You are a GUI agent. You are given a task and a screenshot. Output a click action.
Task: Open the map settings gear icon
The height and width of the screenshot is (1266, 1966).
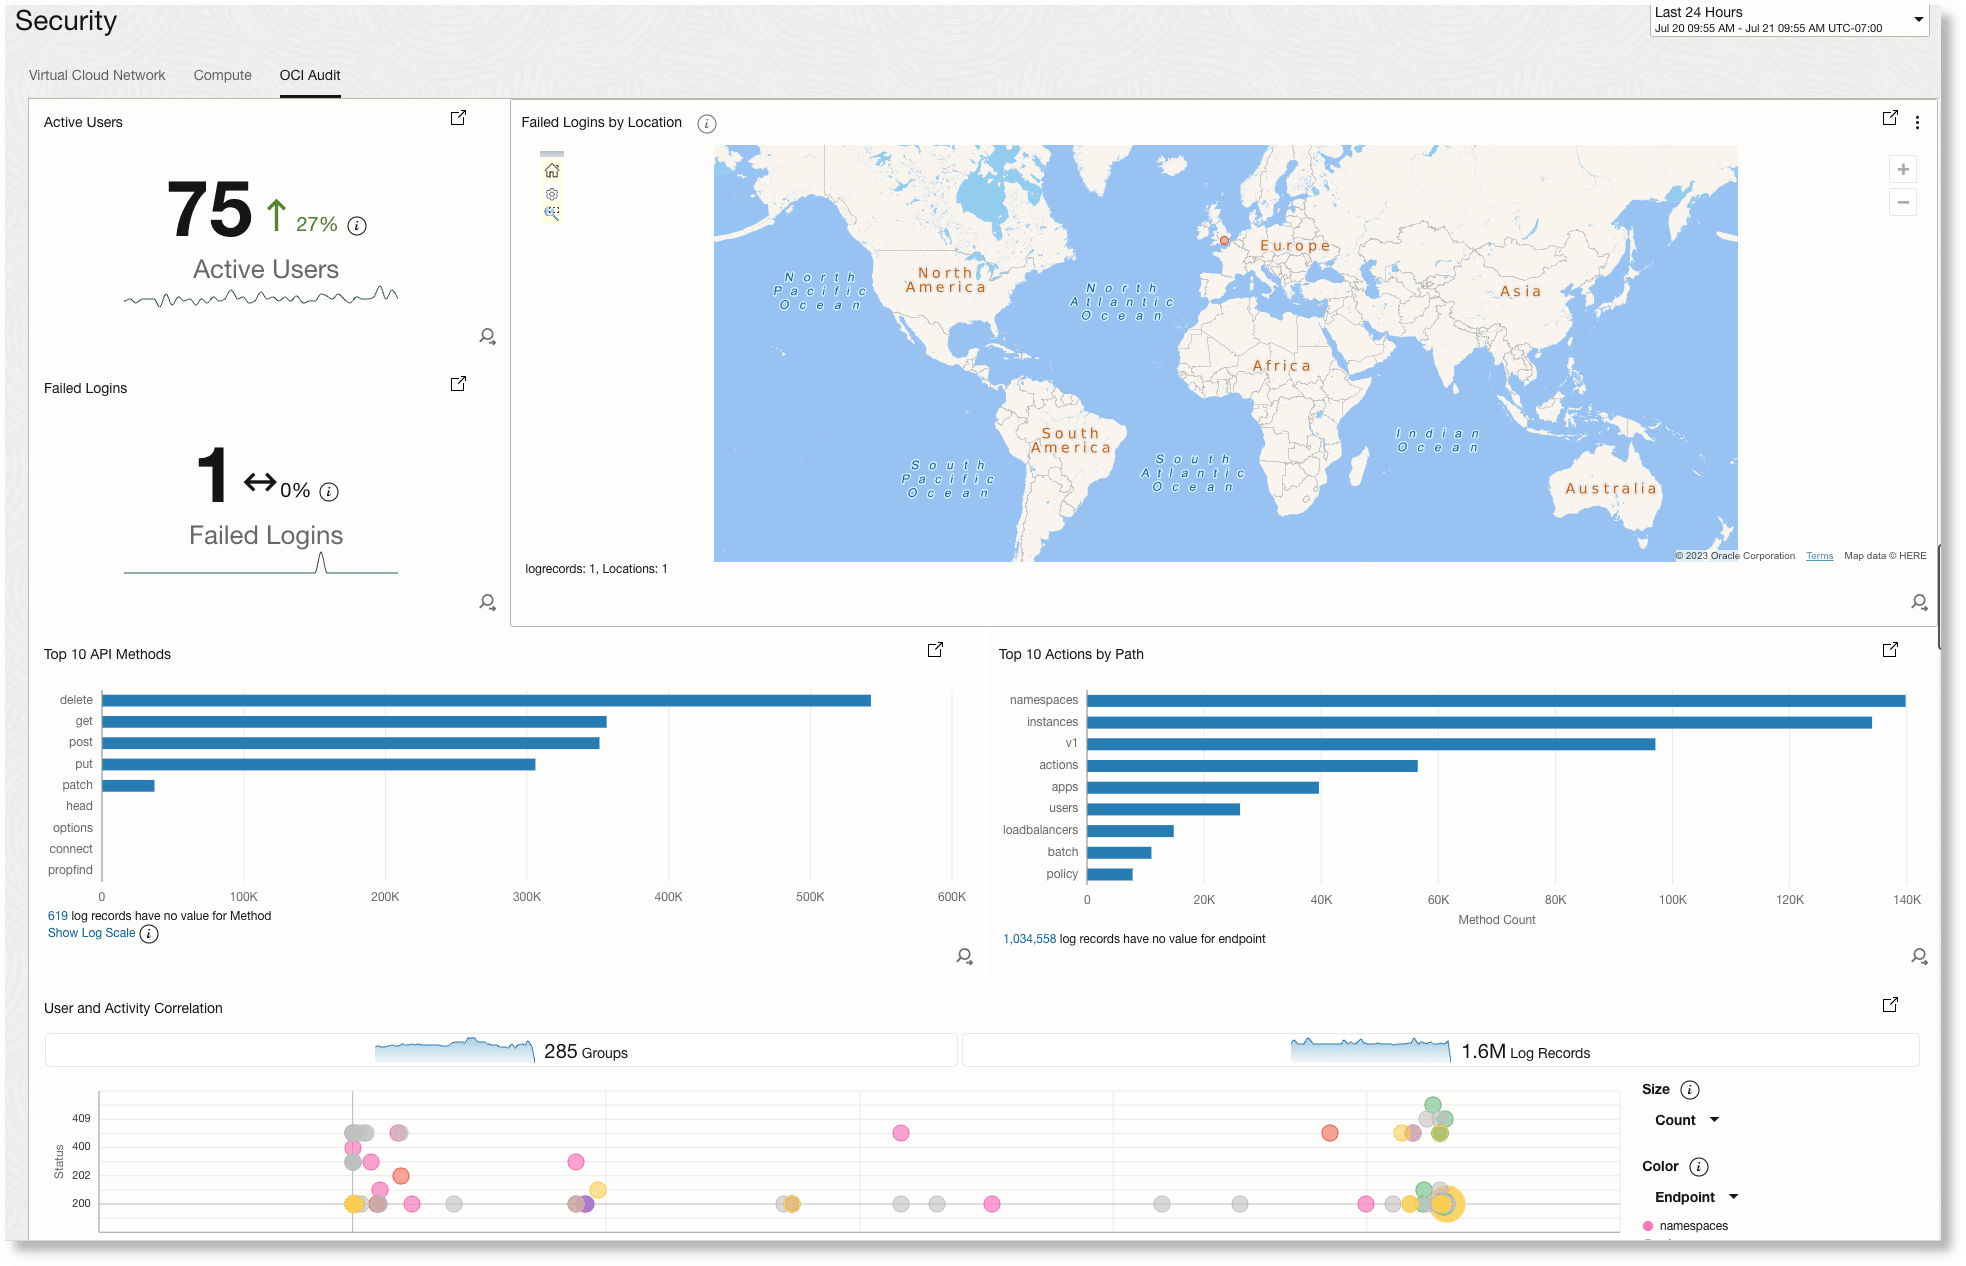(x=552, y=193)
